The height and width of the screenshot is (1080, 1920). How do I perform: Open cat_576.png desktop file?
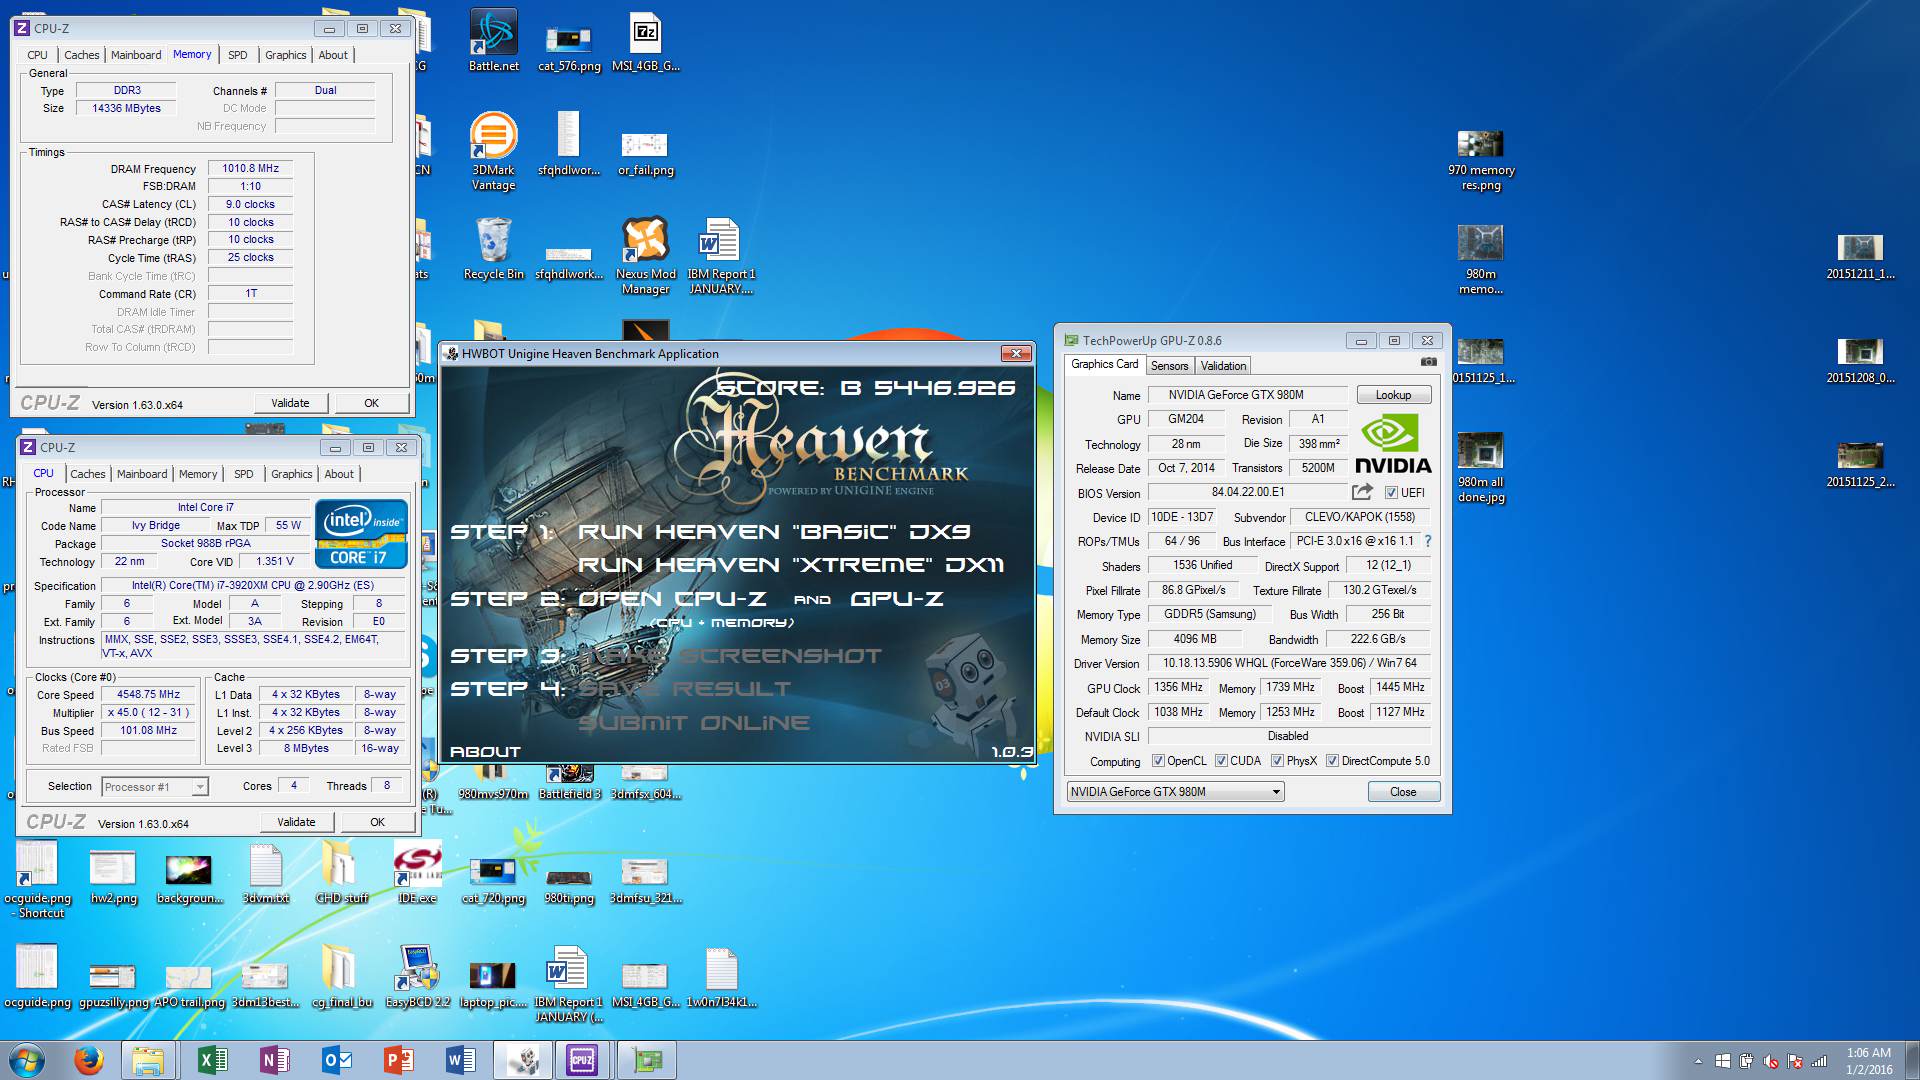pyautogui.click(x=569, y=48)
